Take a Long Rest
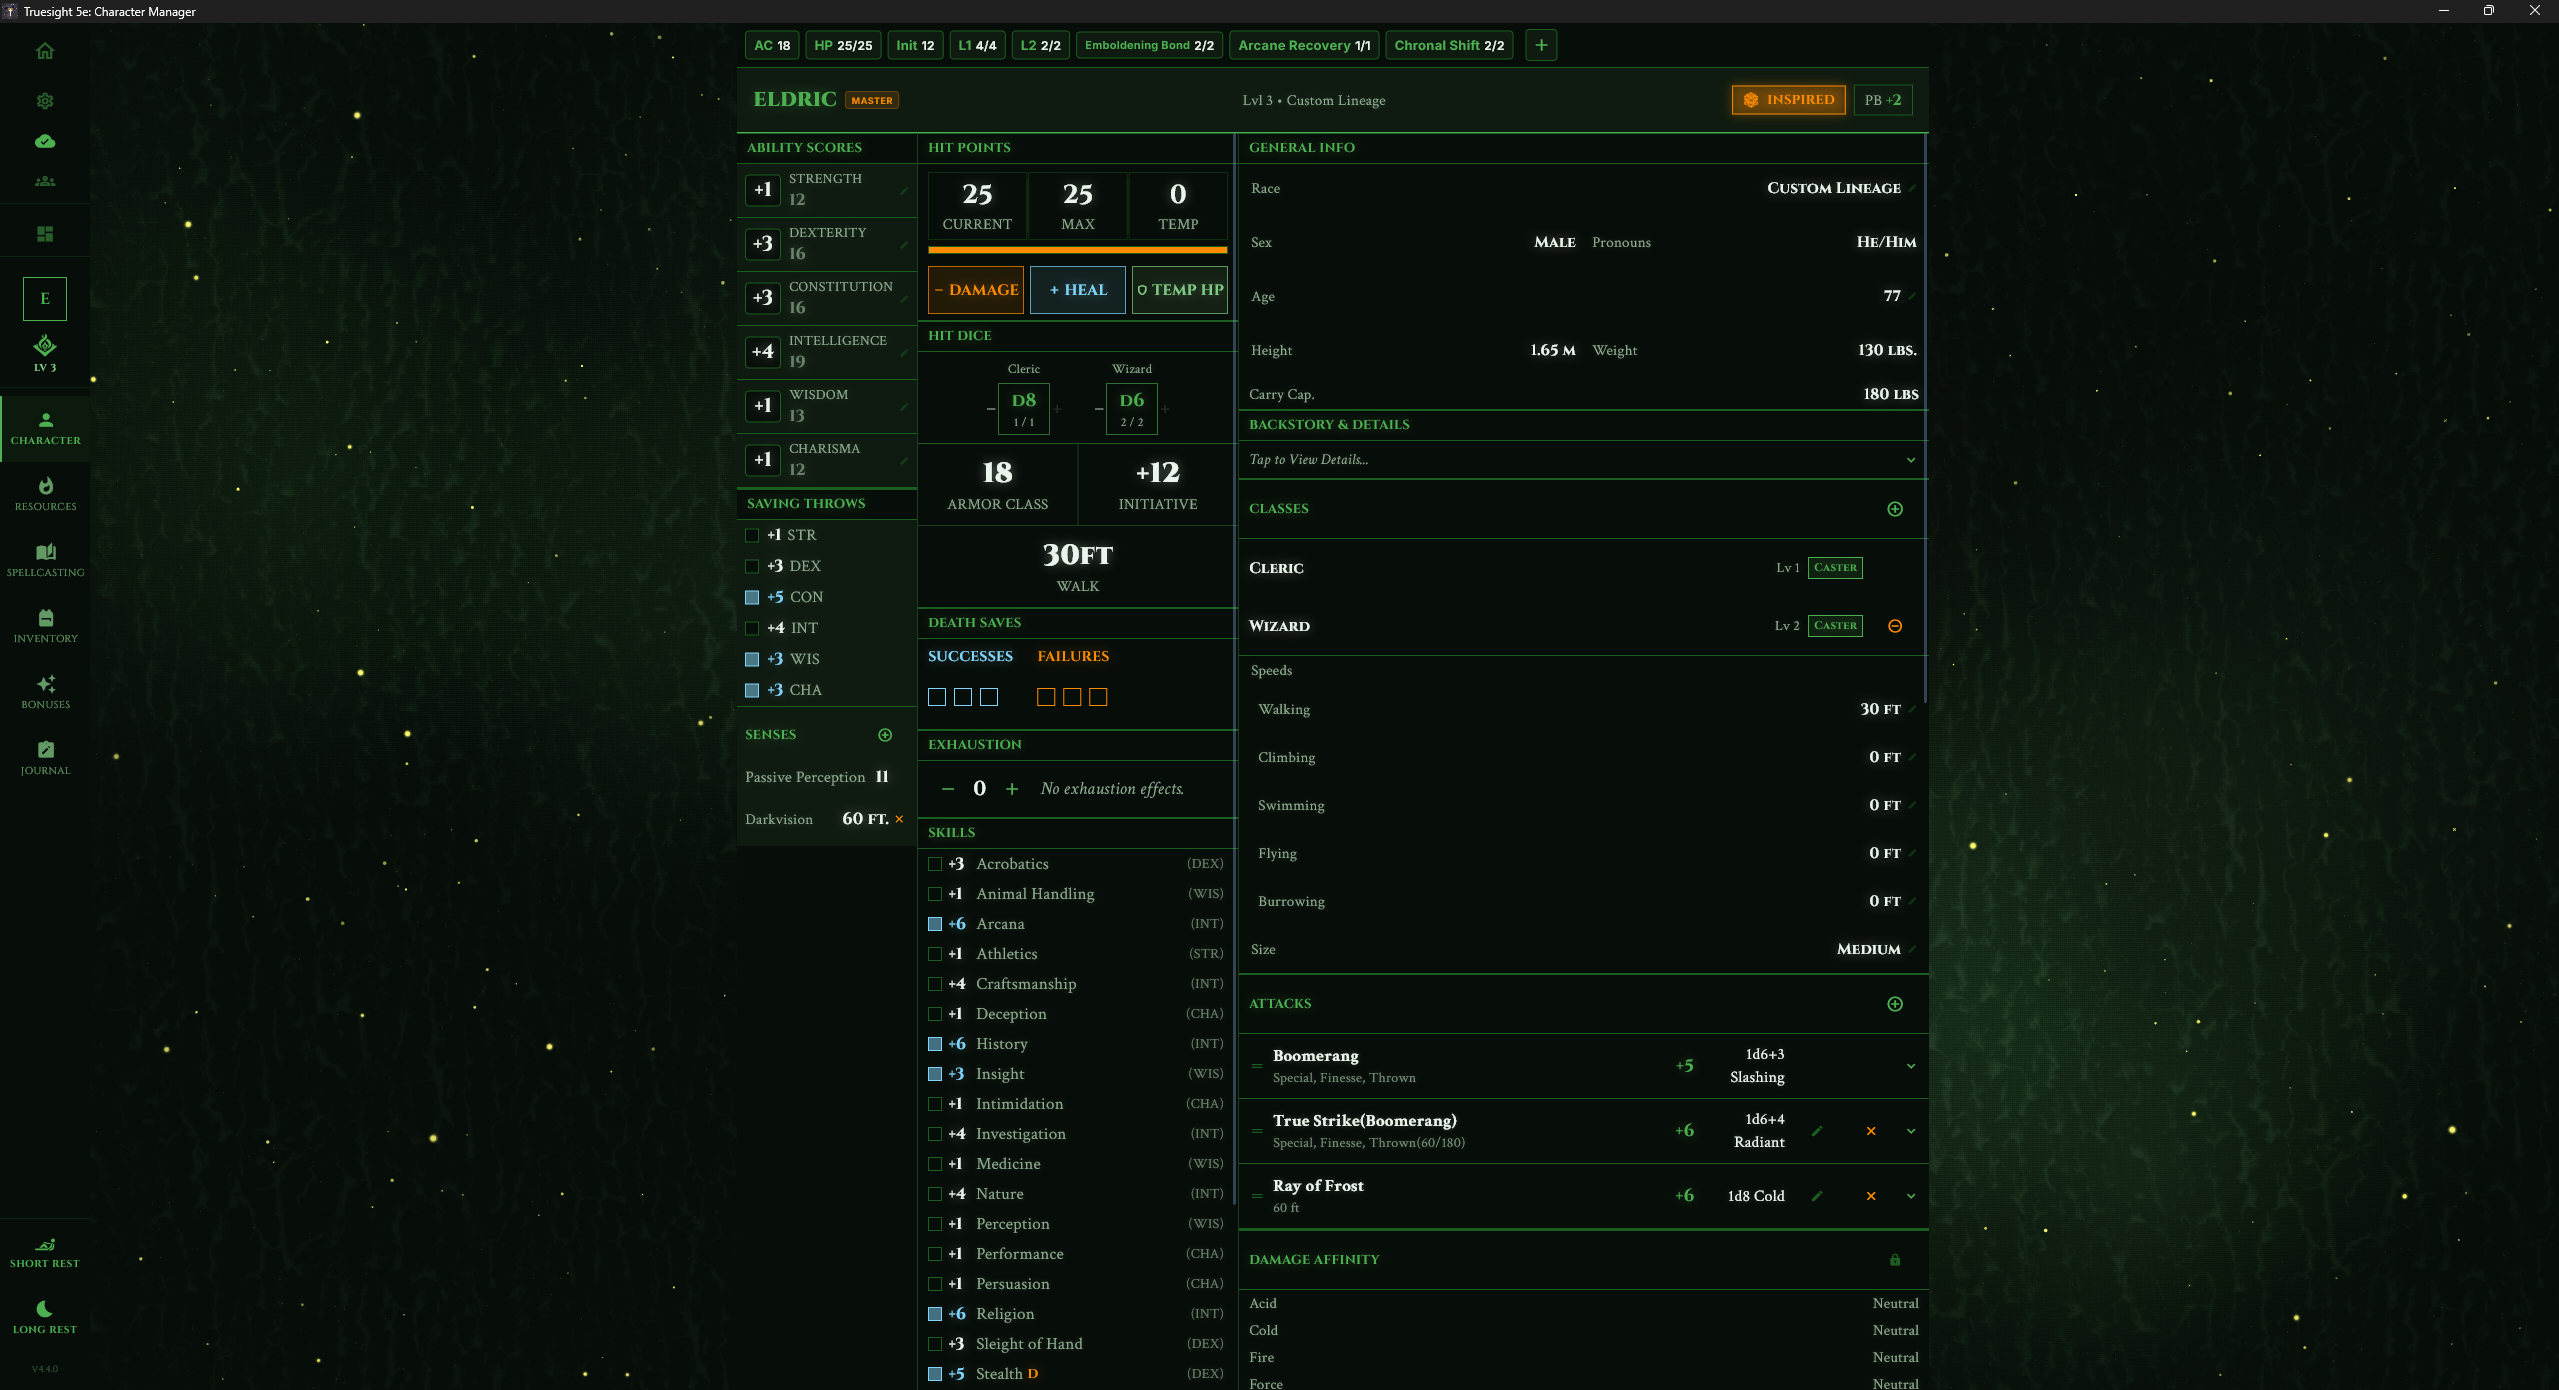Image resolution: width=2559 pixels, height=1390 pixels. 45,1316
